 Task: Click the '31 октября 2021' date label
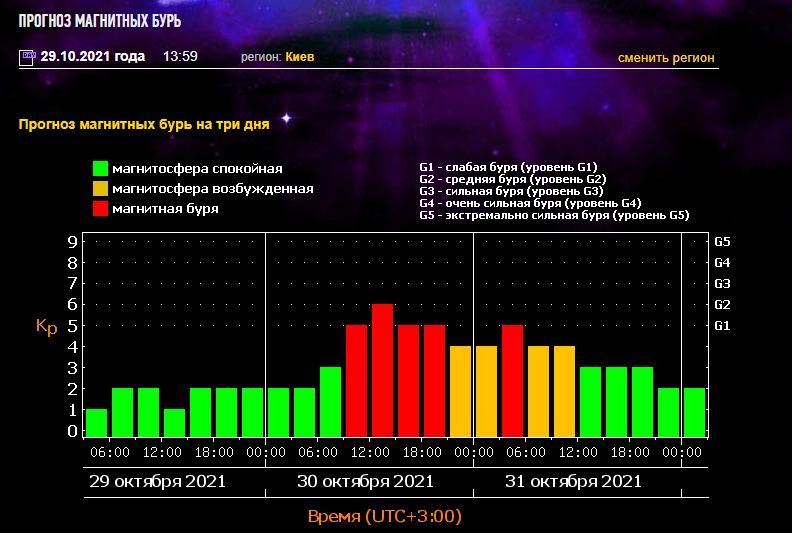pyautogui.click(x=573, y=481)
